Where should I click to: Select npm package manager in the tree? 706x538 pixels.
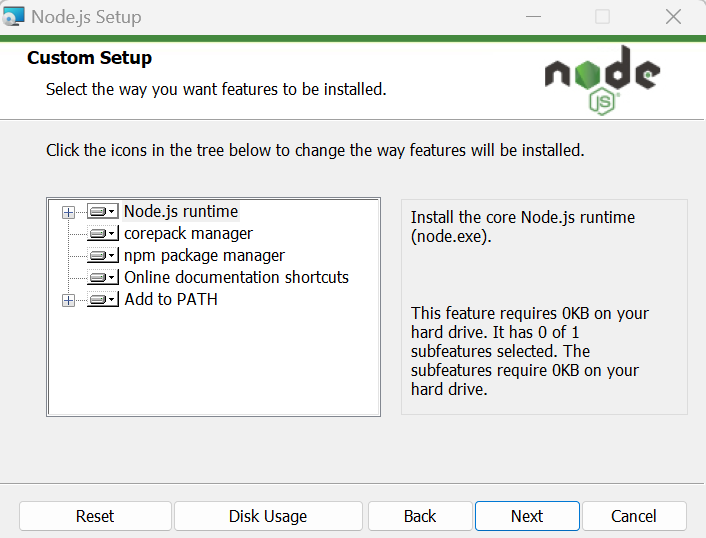204,255
